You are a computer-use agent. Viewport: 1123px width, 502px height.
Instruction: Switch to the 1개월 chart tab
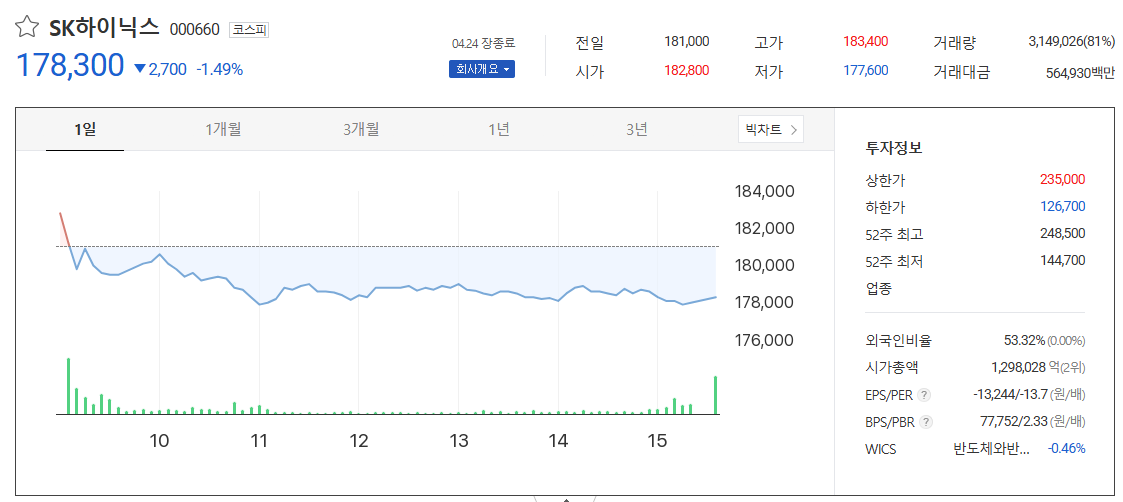223,130
